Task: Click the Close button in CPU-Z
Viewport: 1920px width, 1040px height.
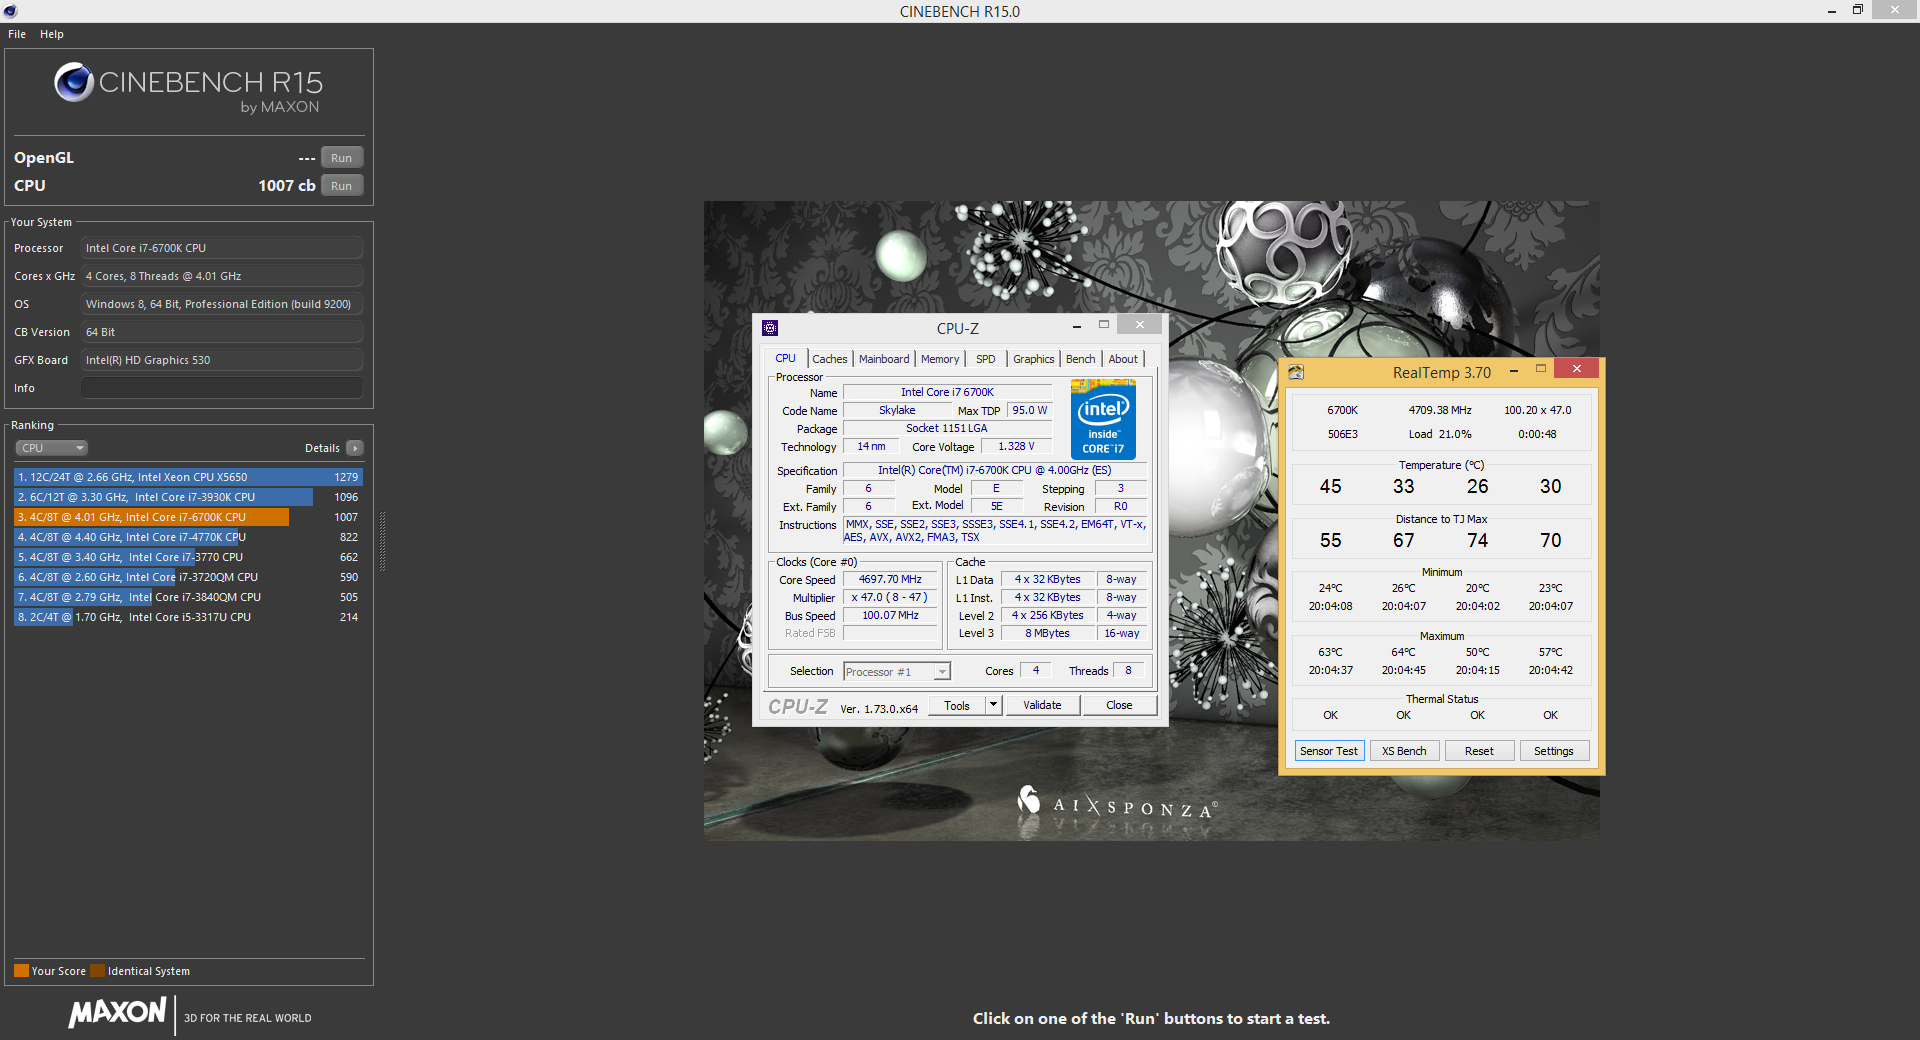Action: tap(1119, 705)
